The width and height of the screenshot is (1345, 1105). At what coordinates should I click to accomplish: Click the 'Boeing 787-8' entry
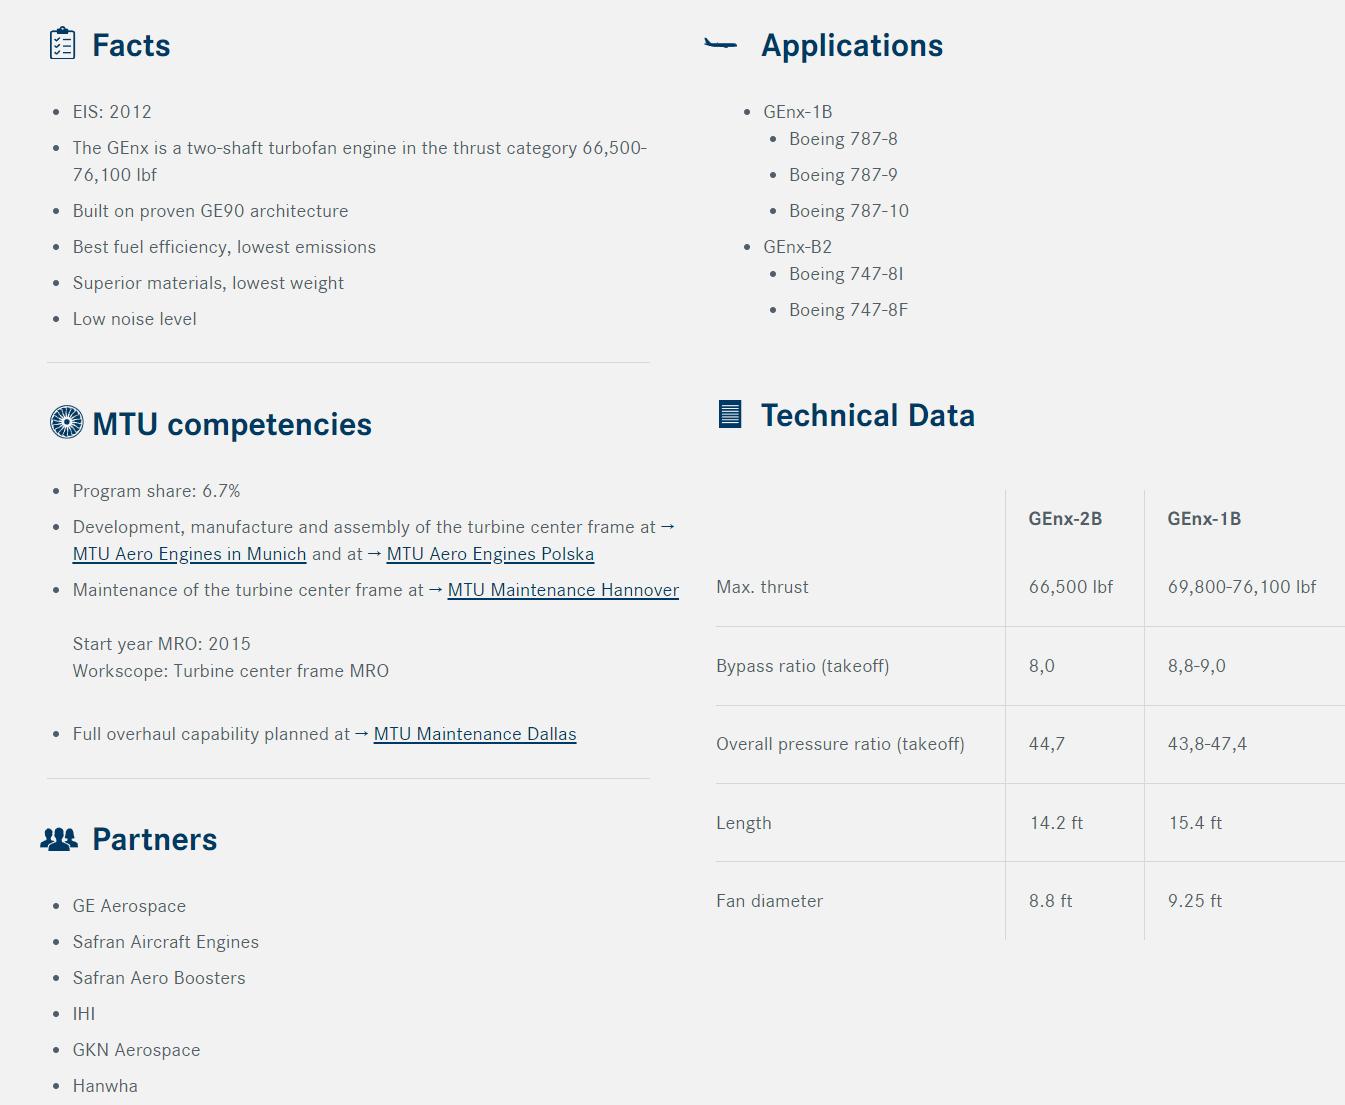[843, 139]
